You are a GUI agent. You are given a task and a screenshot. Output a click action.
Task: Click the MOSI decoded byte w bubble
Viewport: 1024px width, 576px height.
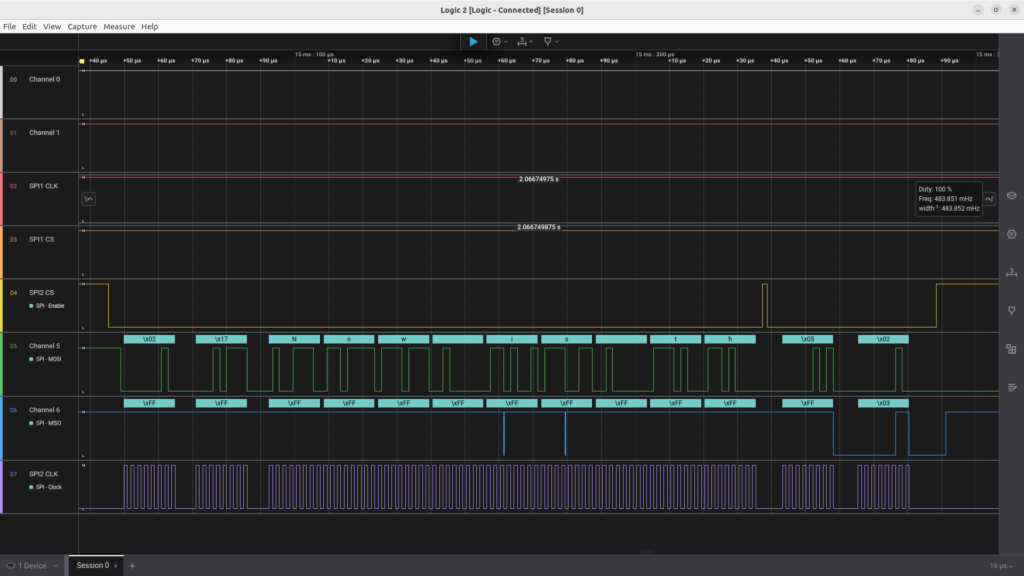tap(404, 339)
